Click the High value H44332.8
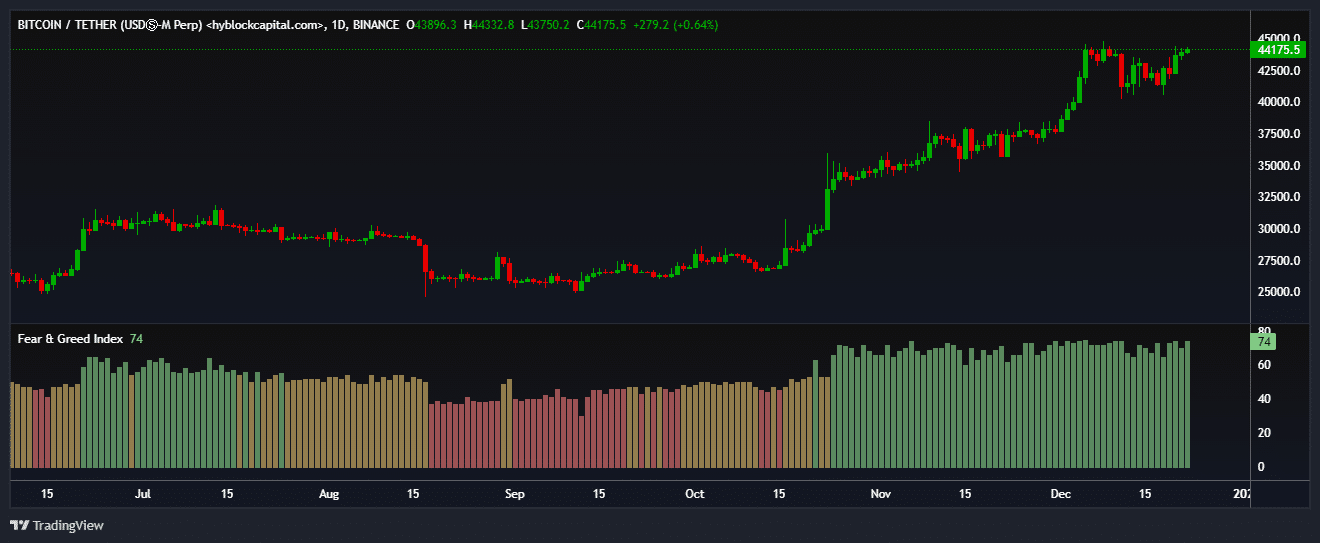This screenshot has width=1320, height=543. (489, 24)
